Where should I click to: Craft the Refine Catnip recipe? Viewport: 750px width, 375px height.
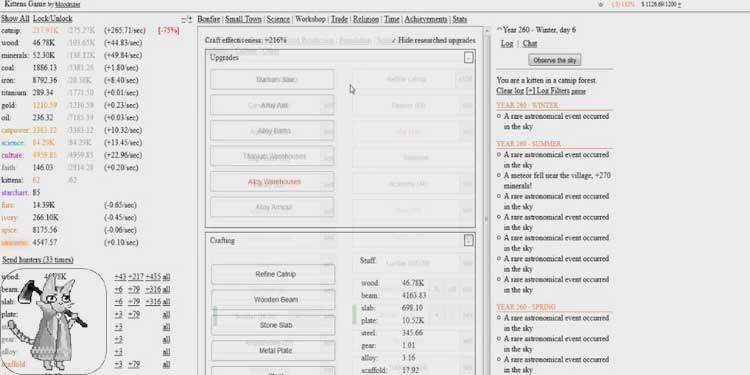tap(273, 274)
